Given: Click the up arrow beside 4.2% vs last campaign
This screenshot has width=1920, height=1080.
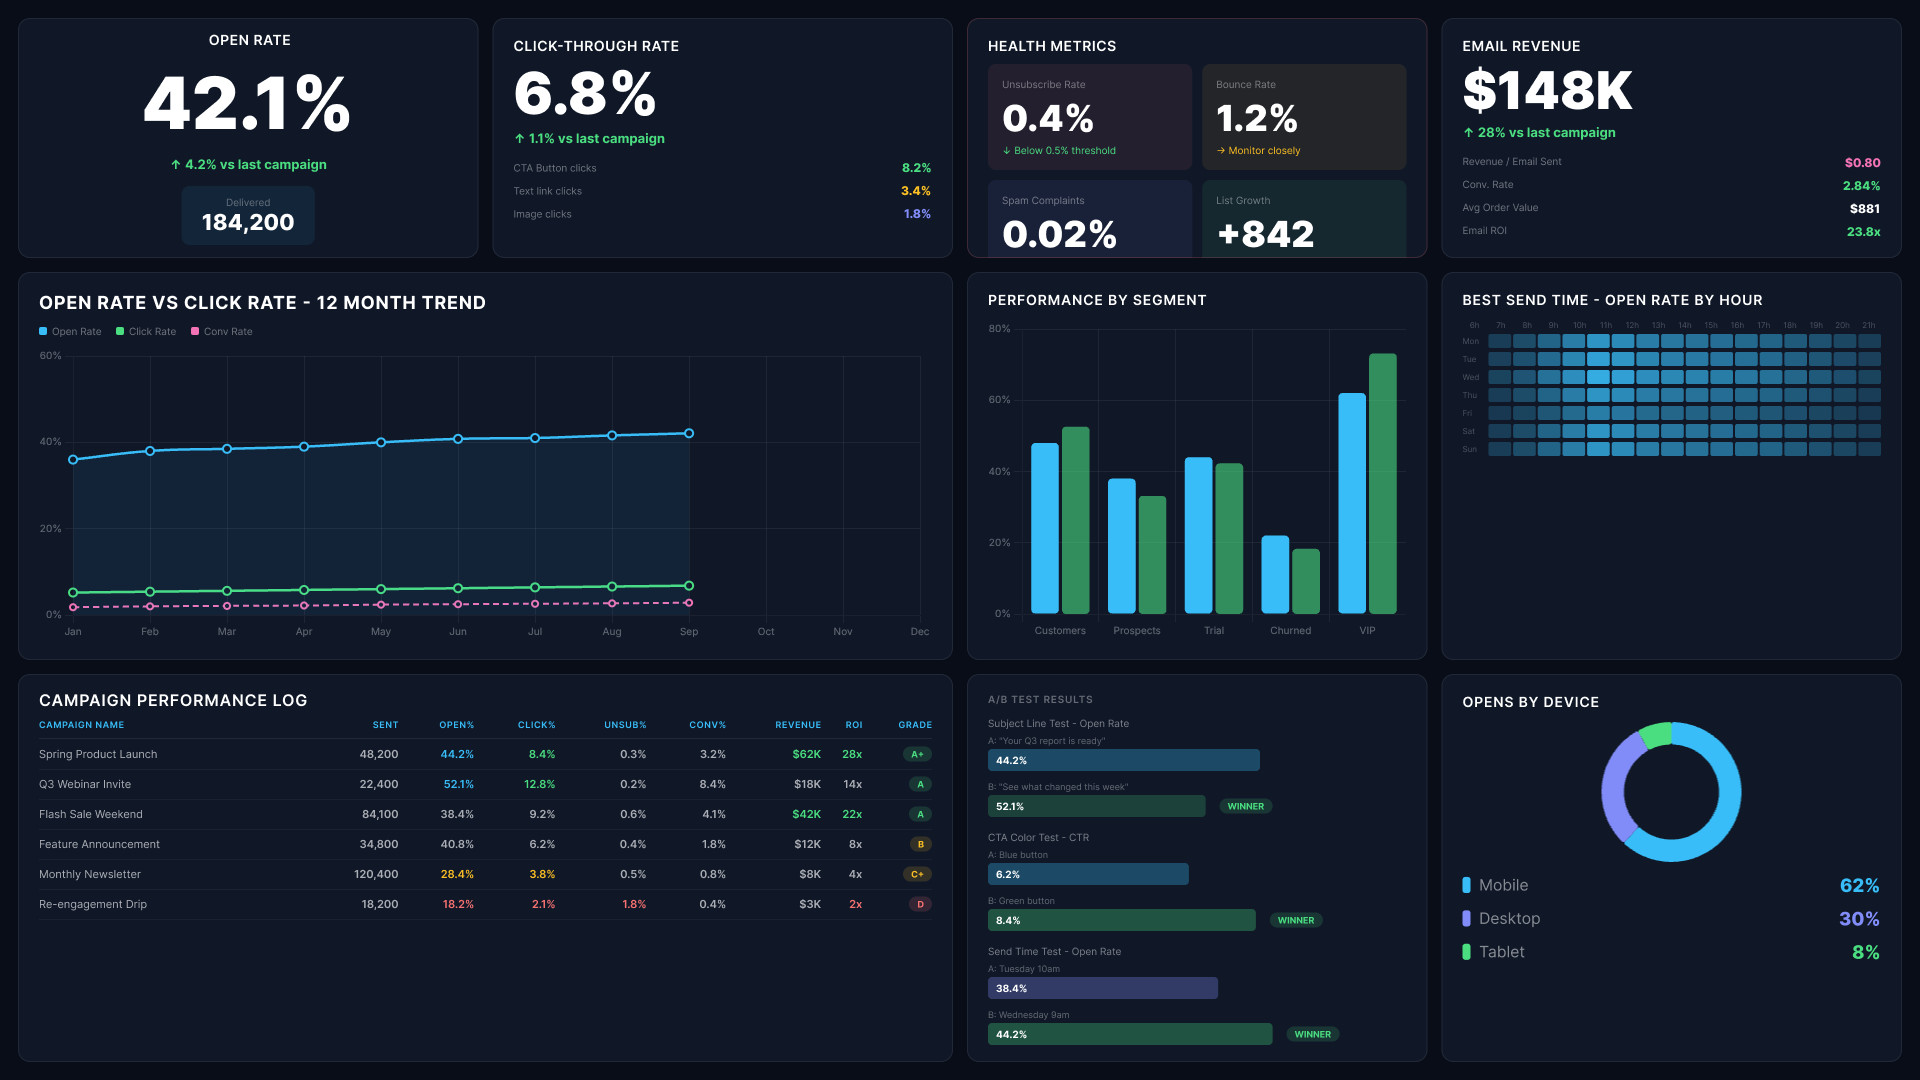Looking at the screenshot, I should 175,165.
